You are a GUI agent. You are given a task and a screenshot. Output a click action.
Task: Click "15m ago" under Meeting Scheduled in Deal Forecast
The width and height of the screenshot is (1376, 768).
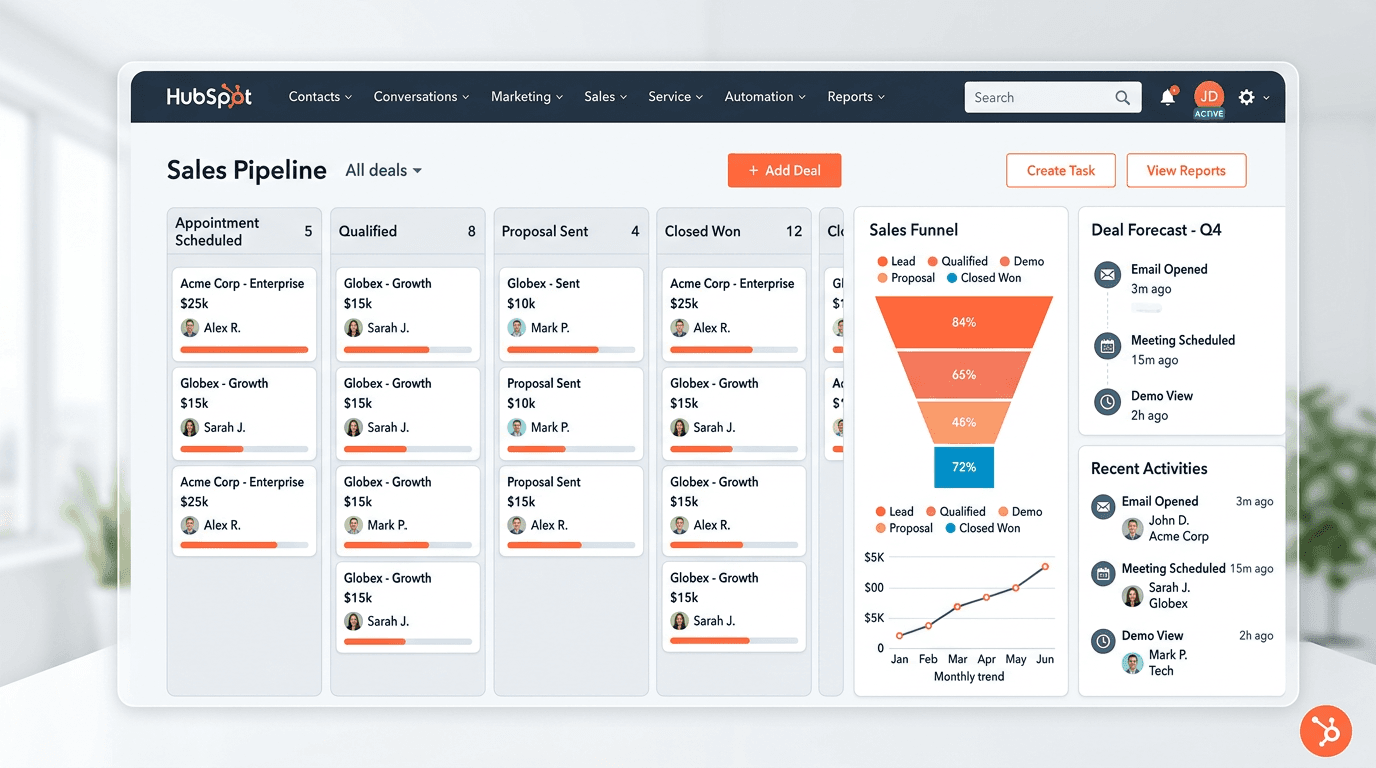[1155, 360]
